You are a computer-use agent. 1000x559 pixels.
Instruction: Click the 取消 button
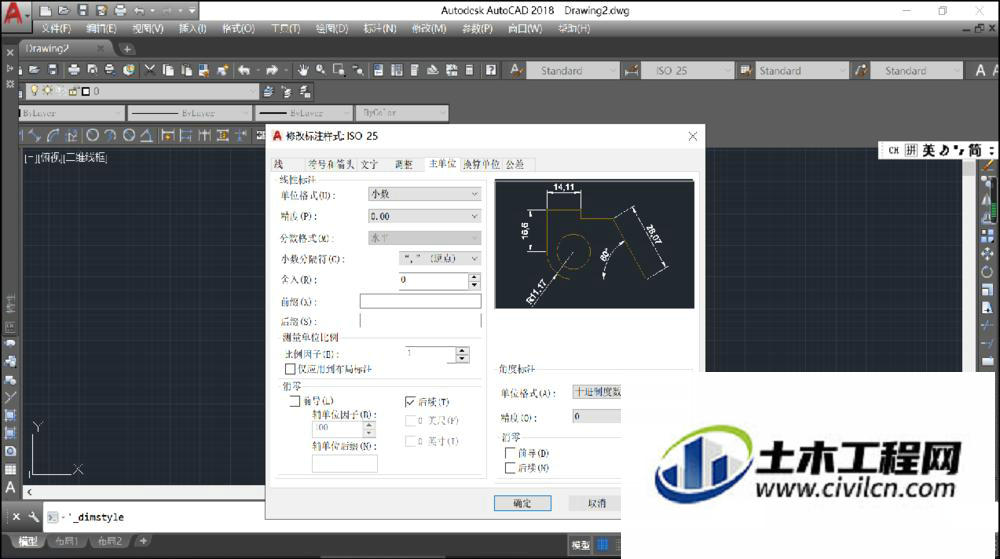point(597,503)
